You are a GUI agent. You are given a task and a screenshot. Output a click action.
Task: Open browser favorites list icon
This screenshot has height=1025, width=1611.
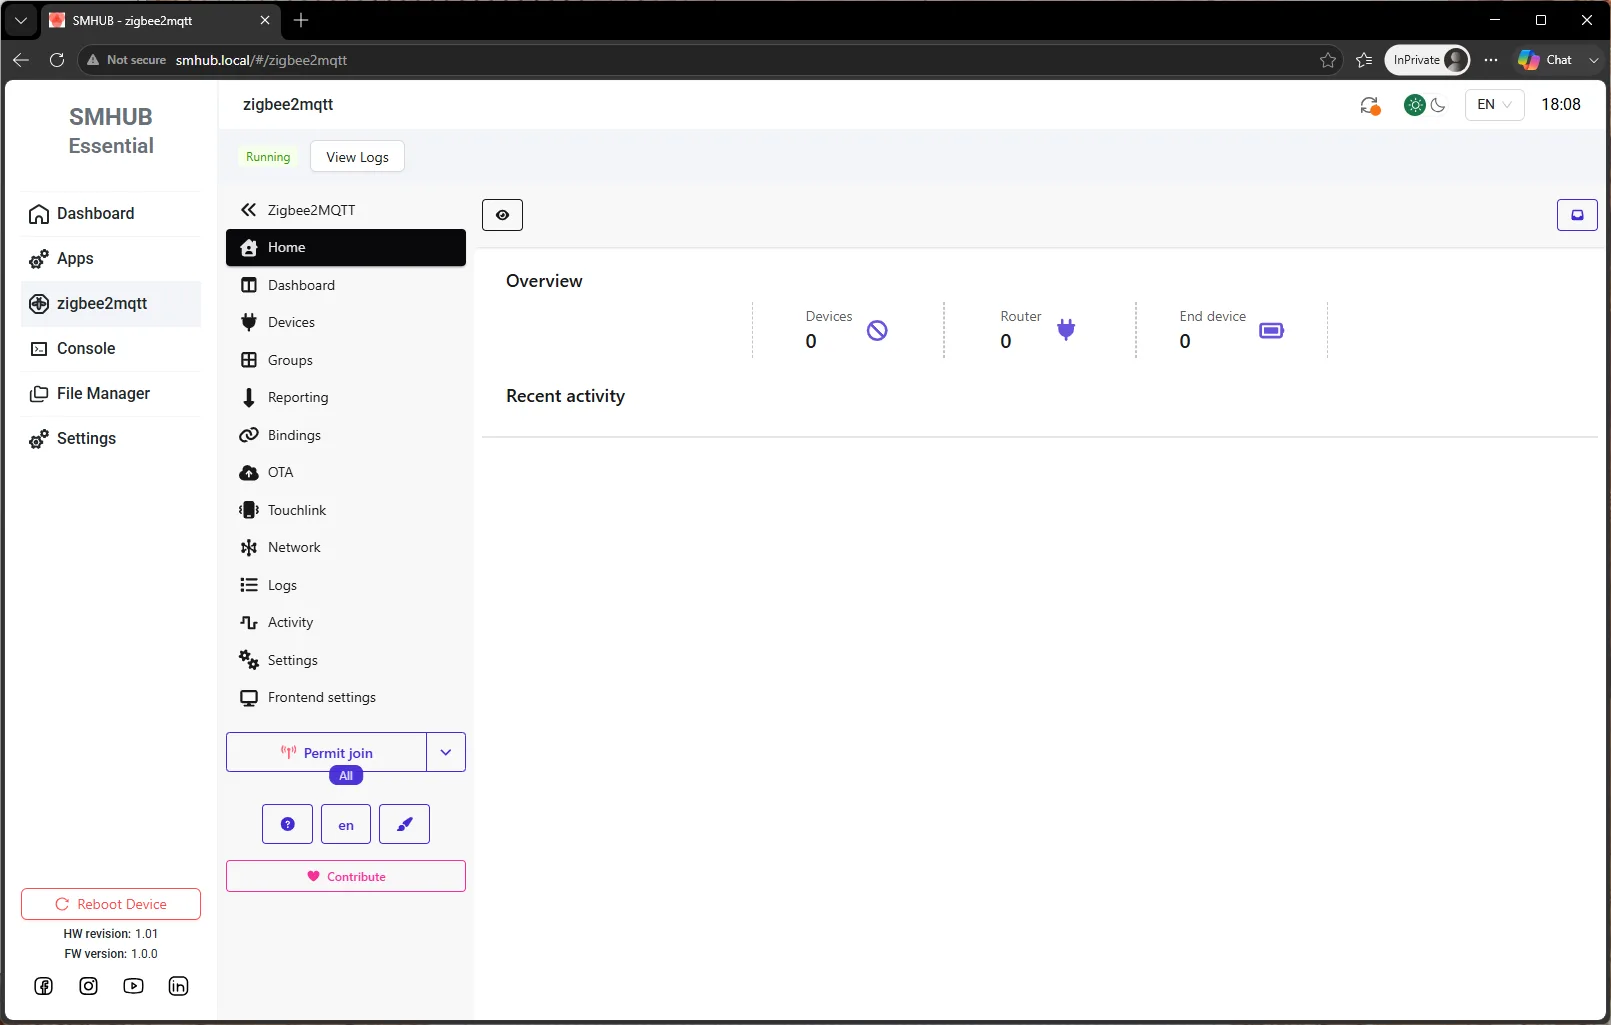[x=1364, y=60]
